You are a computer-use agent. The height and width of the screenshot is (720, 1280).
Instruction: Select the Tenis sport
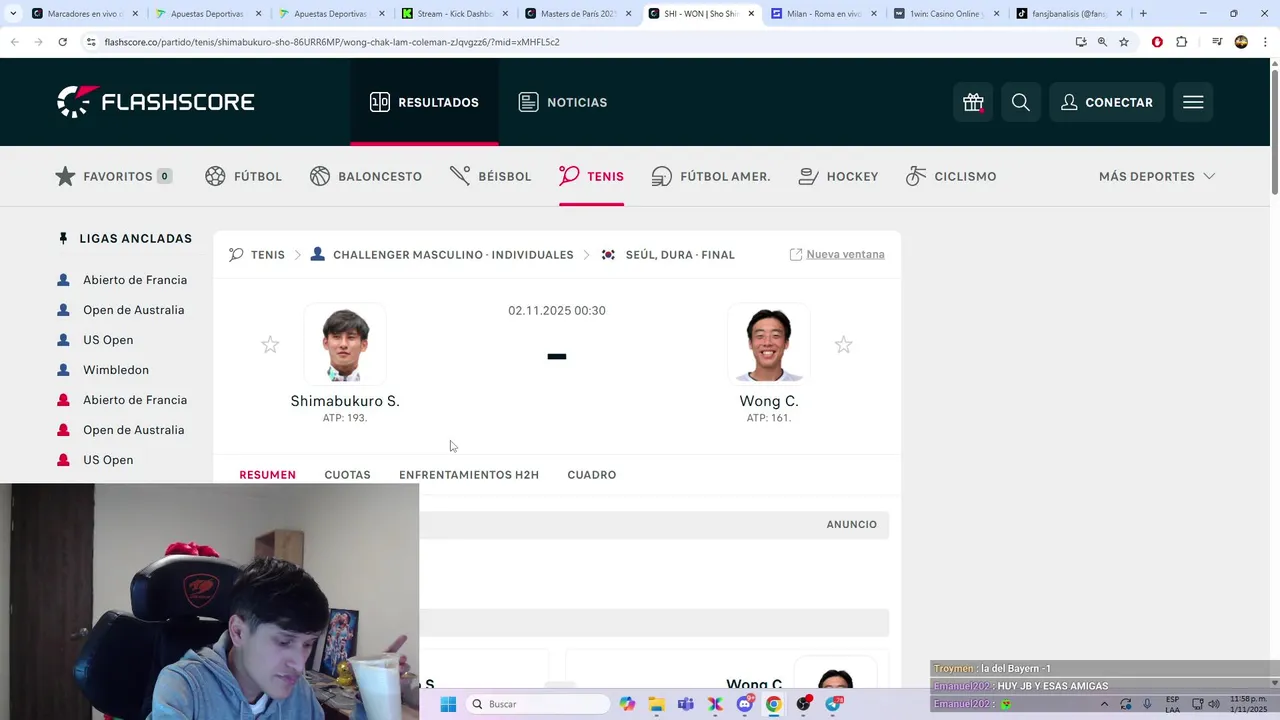591,176
